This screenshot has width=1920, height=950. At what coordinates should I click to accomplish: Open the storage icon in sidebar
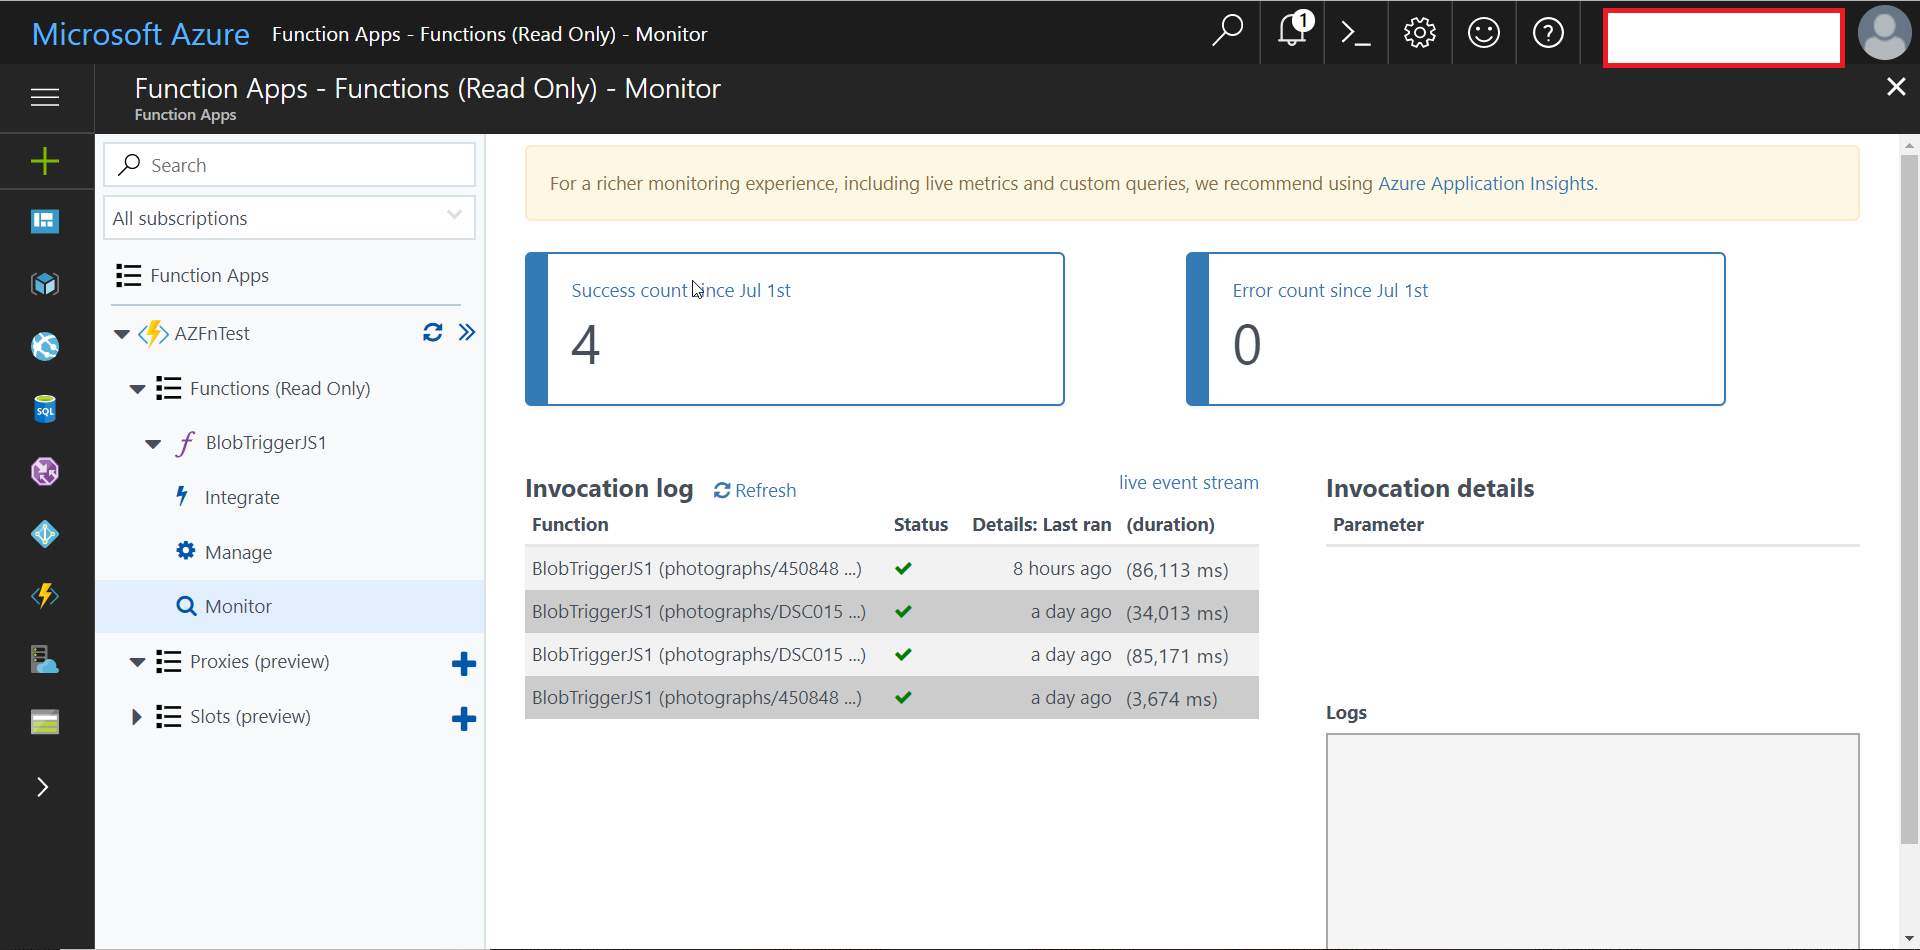coord(45,721)
